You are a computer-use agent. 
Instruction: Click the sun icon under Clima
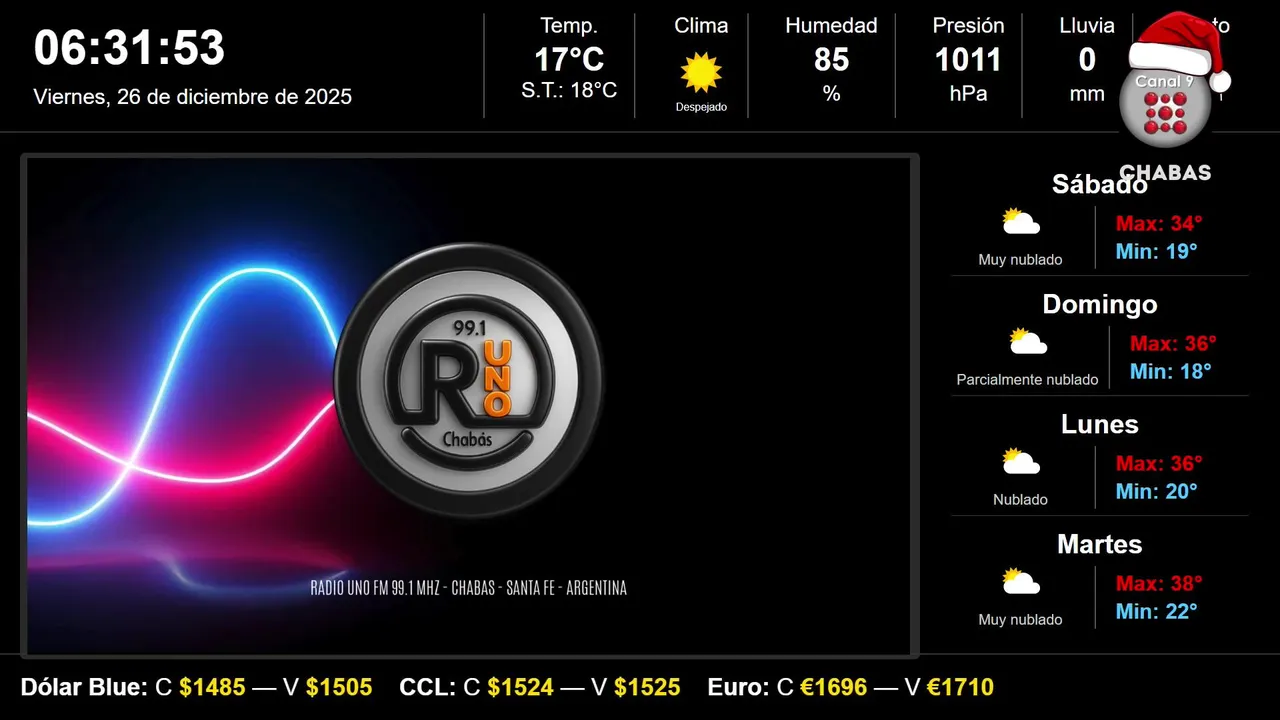701,73
